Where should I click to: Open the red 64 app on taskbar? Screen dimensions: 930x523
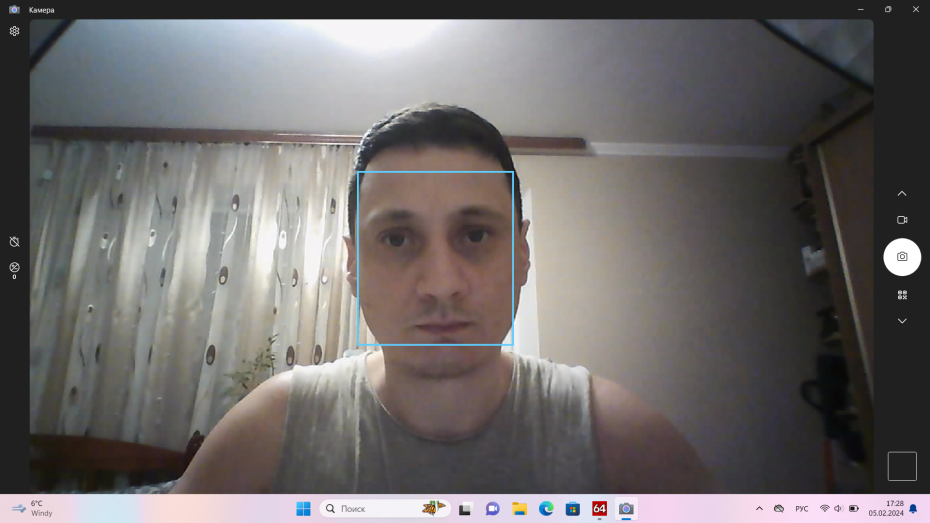tap(600, 509)
